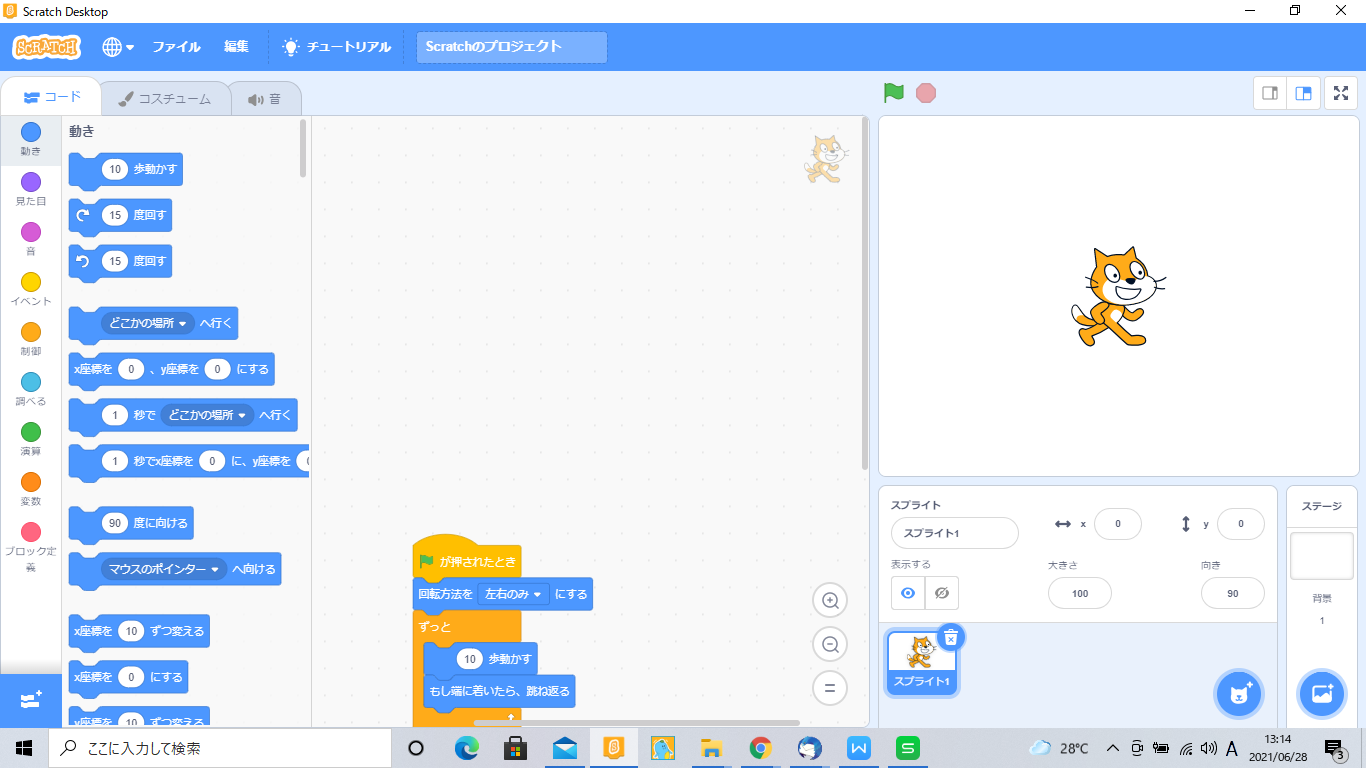
Task: Open the Windows Start menu
Action: pos(24,748)
